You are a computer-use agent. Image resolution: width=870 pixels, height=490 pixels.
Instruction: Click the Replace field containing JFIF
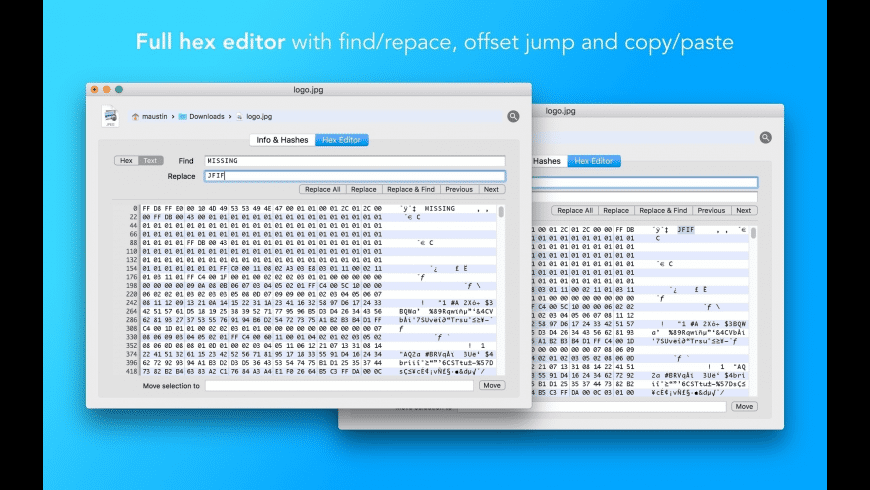click(x=355, y=176)
